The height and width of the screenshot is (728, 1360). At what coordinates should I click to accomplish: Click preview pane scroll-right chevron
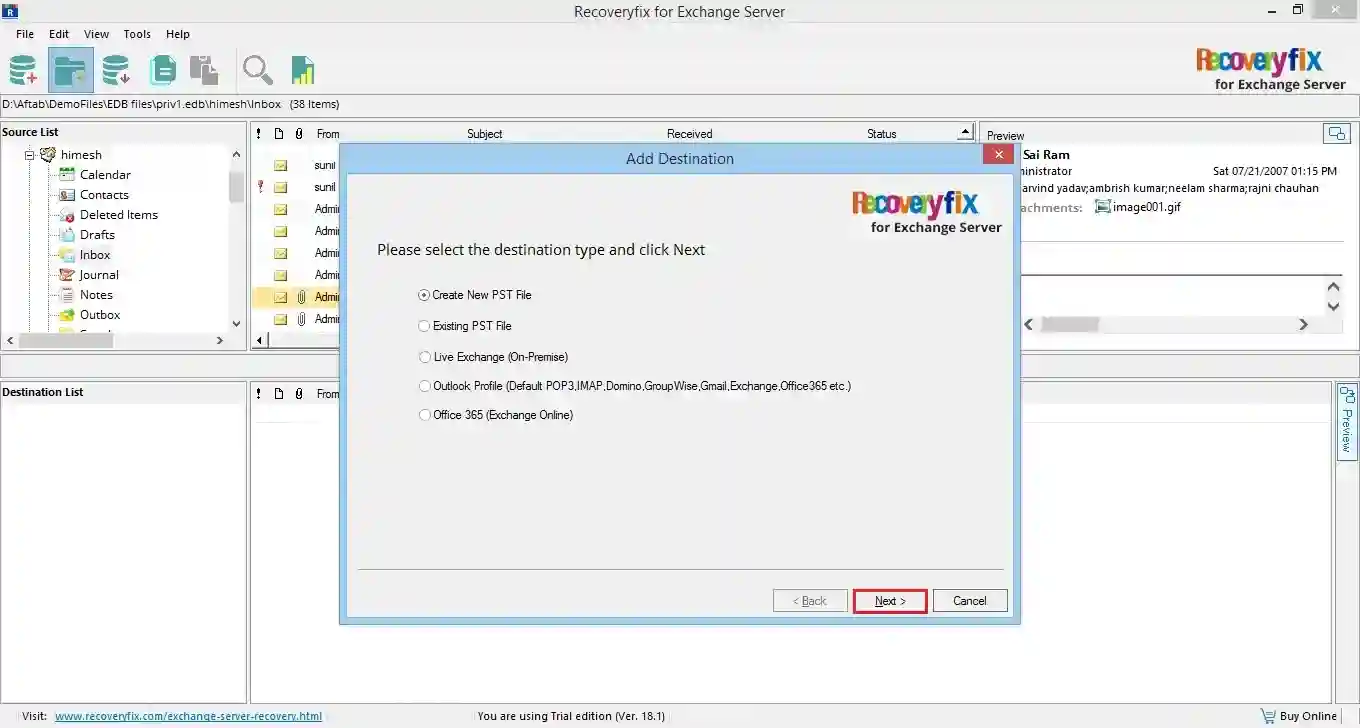tap(1303, 324)
